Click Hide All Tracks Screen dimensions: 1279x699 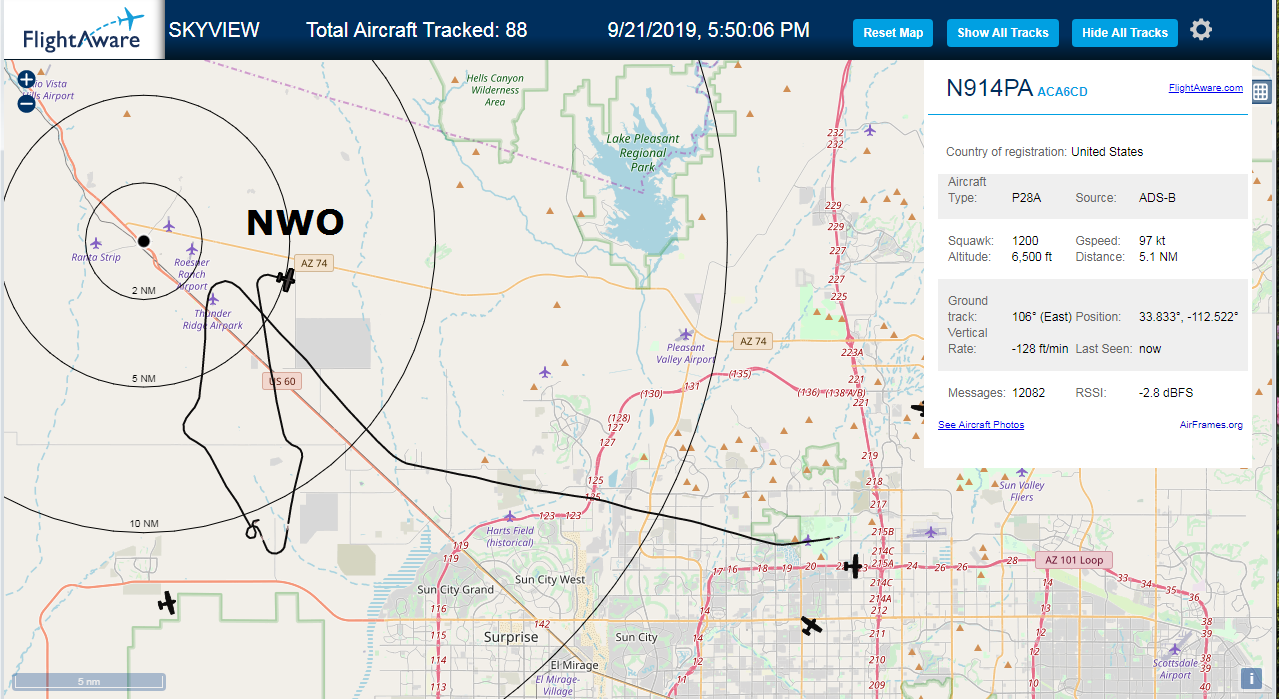coord(1125,33)
